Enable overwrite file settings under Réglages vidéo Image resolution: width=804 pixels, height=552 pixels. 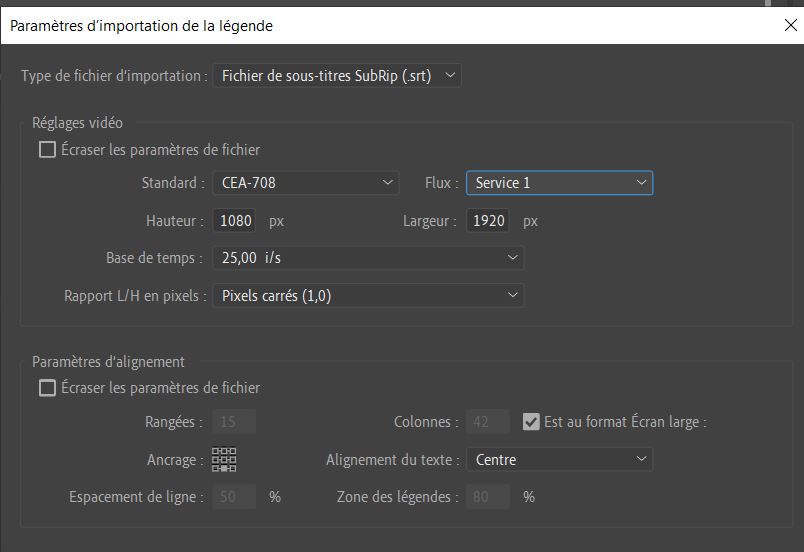point(48,150)
